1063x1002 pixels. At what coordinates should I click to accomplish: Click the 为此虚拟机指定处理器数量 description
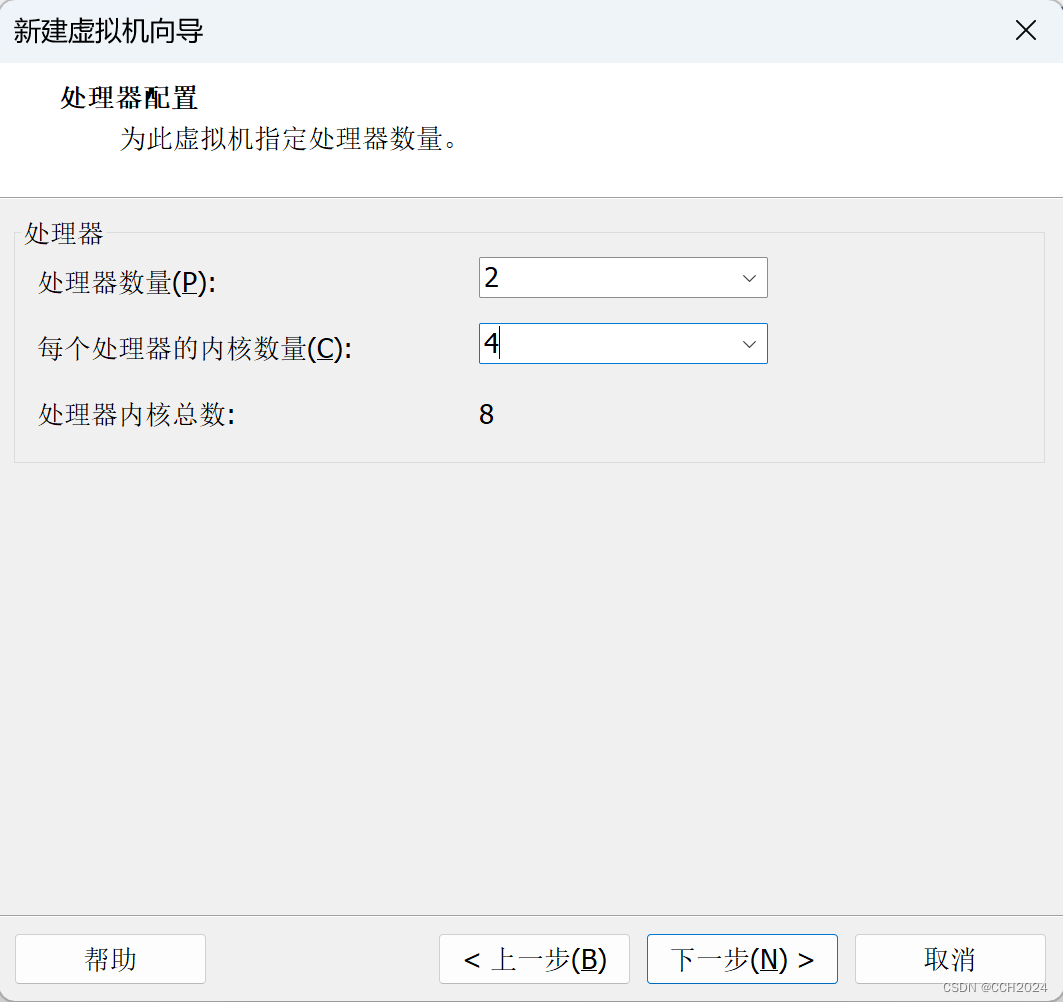coord(289,139)
